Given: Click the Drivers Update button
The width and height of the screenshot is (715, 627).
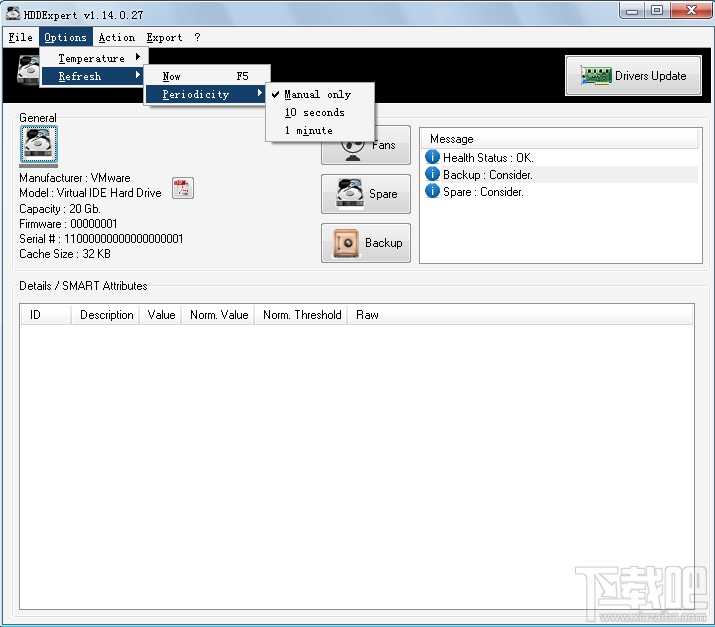Looking at the screenshot, I should pos(633,76).
